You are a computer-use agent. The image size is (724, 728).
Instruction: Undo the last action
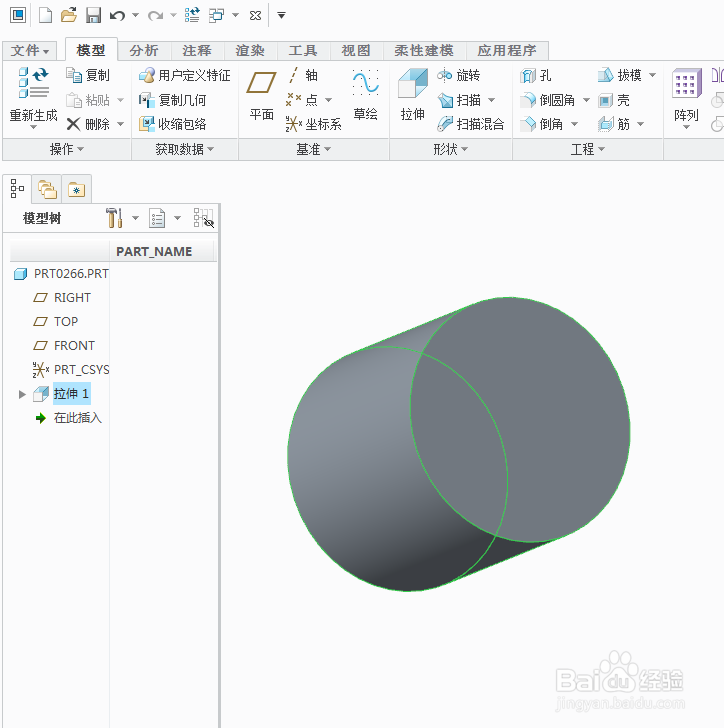tap(117, 16)
